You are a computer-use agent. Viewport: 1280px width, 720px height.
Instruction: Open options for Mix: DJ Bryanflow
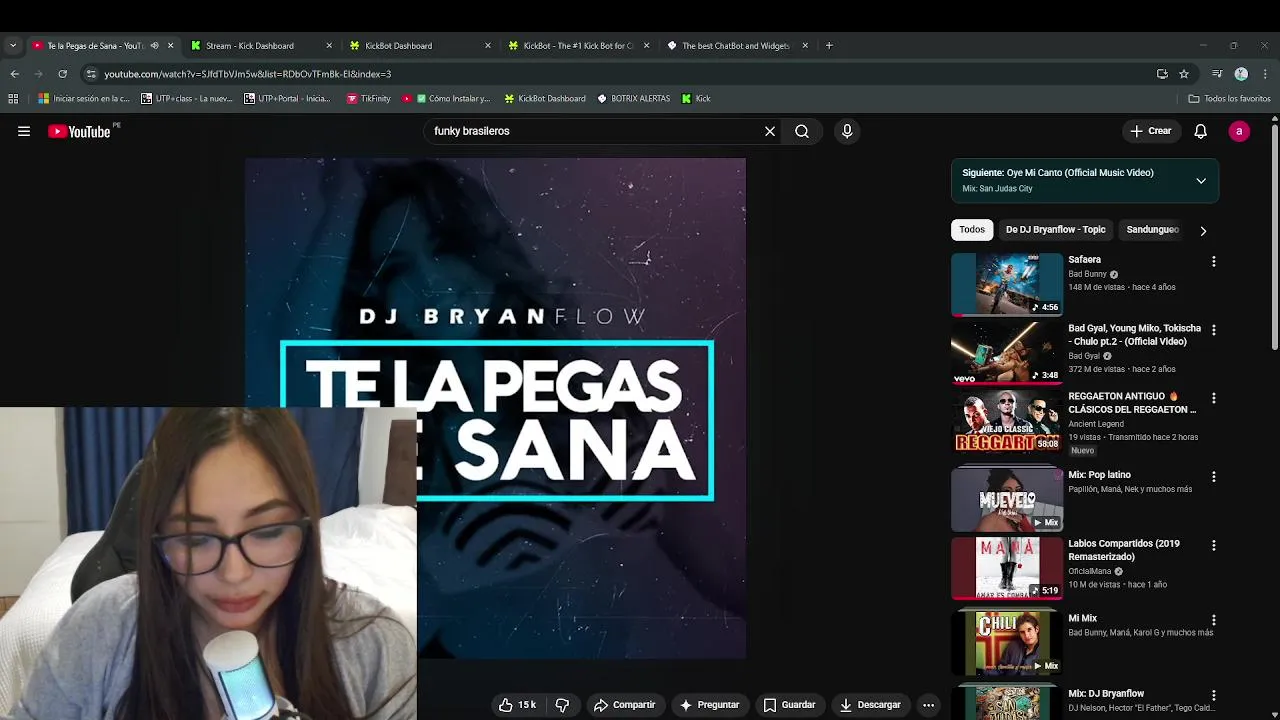click(1214, 695)
